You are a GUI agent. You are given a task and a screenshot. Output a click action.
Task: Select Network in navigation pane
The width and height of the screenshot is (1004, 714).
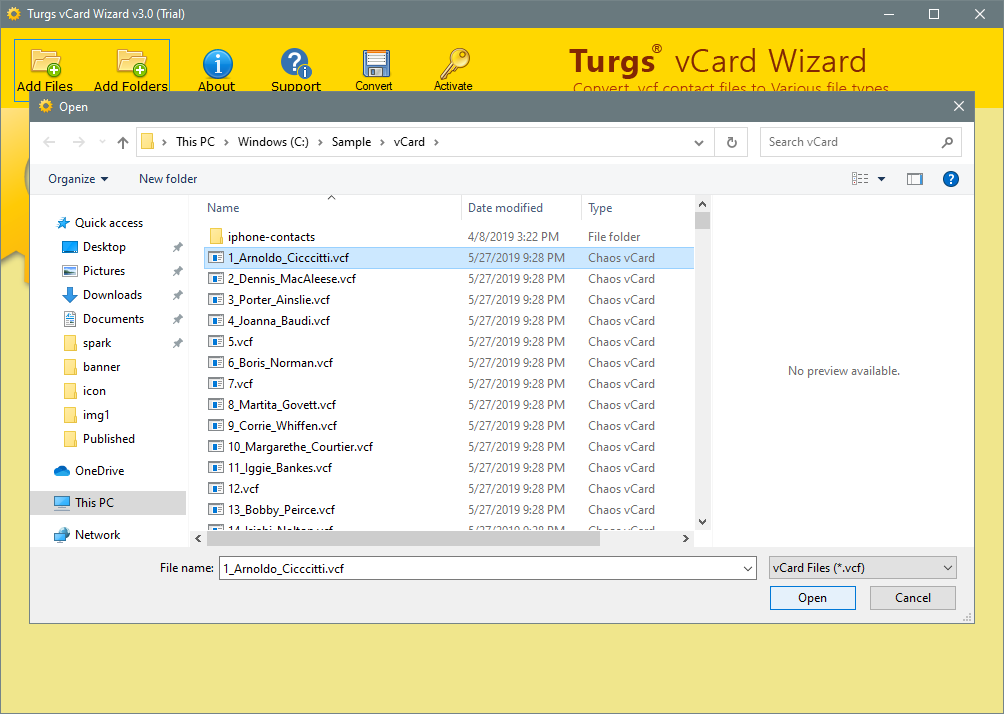97,535
